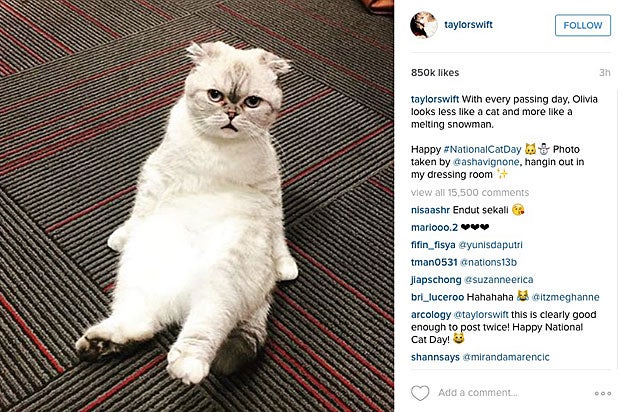618x412 pixels.
Task: Open nisaashr commenter profile
Action: pyautogui.click(x=430, y=210)
